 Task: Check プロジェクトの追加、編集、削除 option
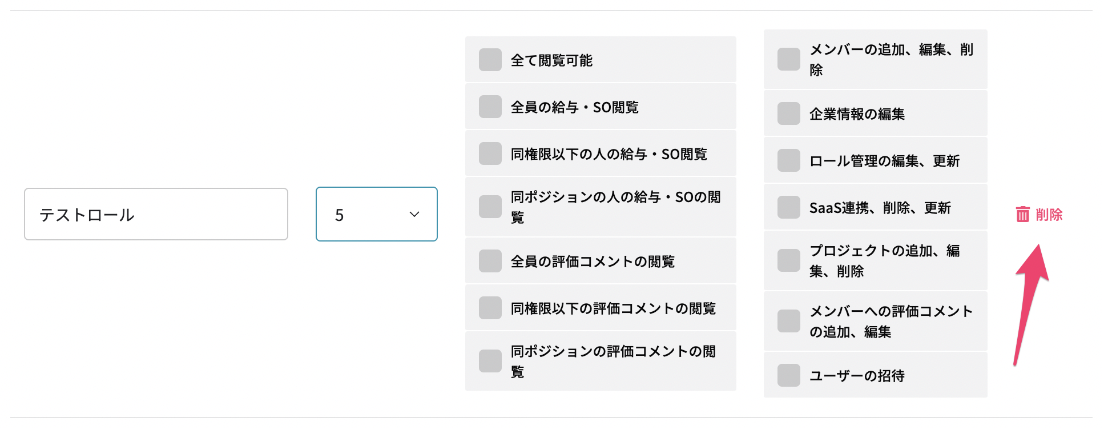(789, 260)
